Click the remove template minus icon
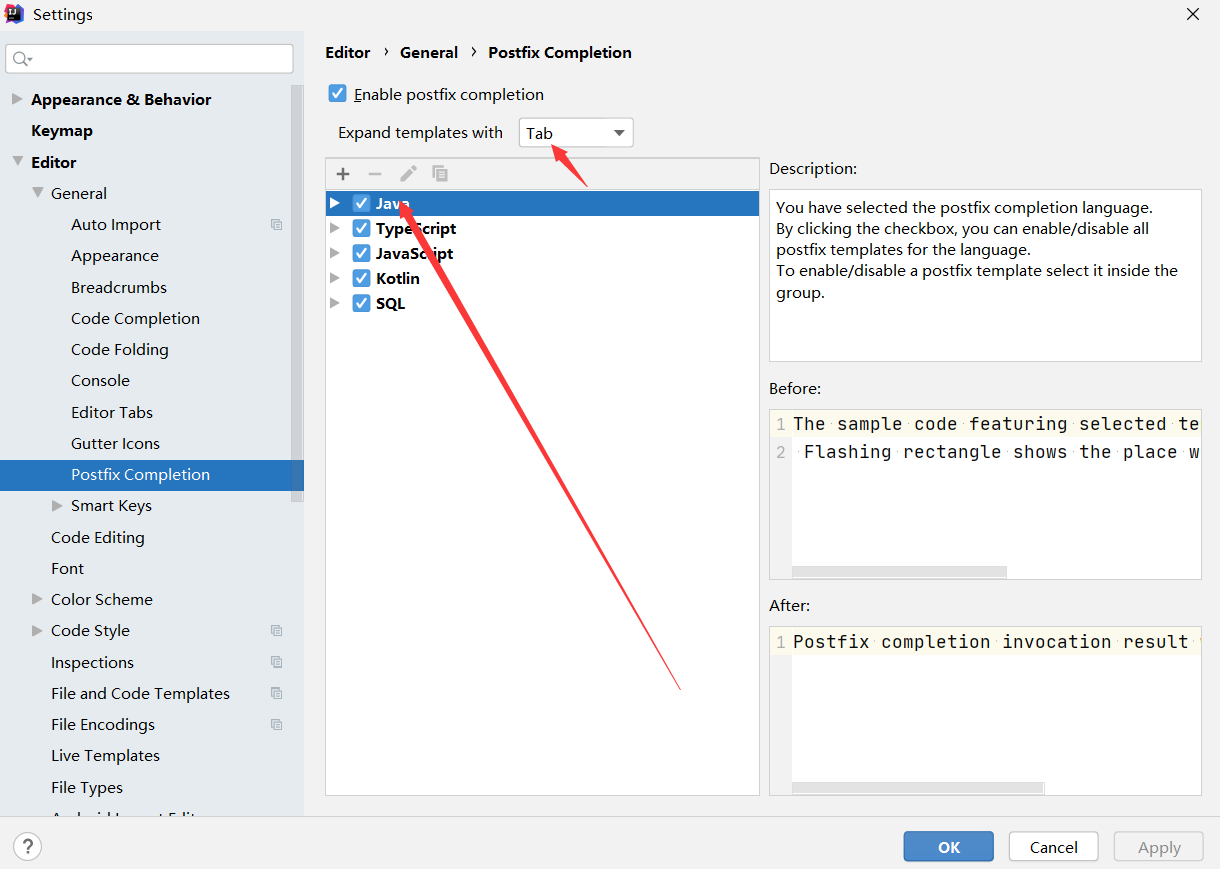 point(375,174)
